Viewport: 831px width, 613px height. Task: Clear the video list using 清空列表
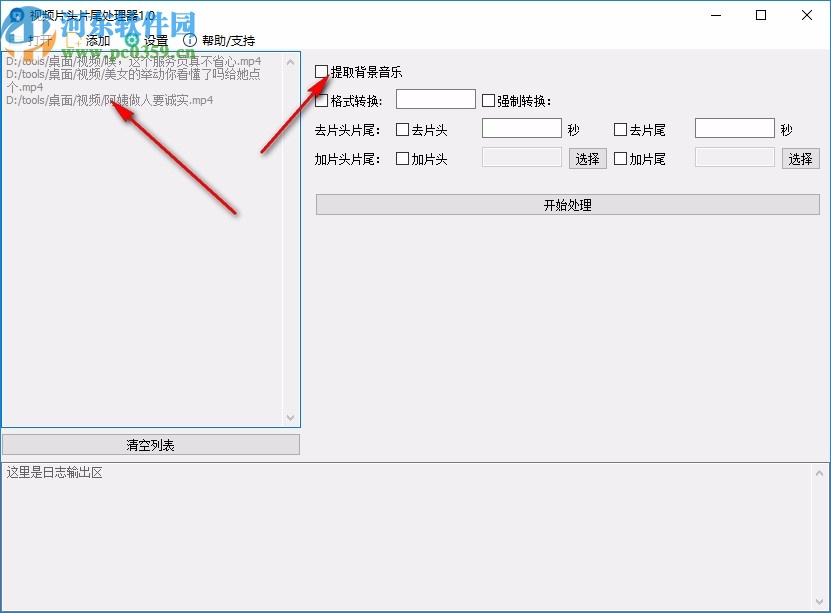click(x=151, y=444)
